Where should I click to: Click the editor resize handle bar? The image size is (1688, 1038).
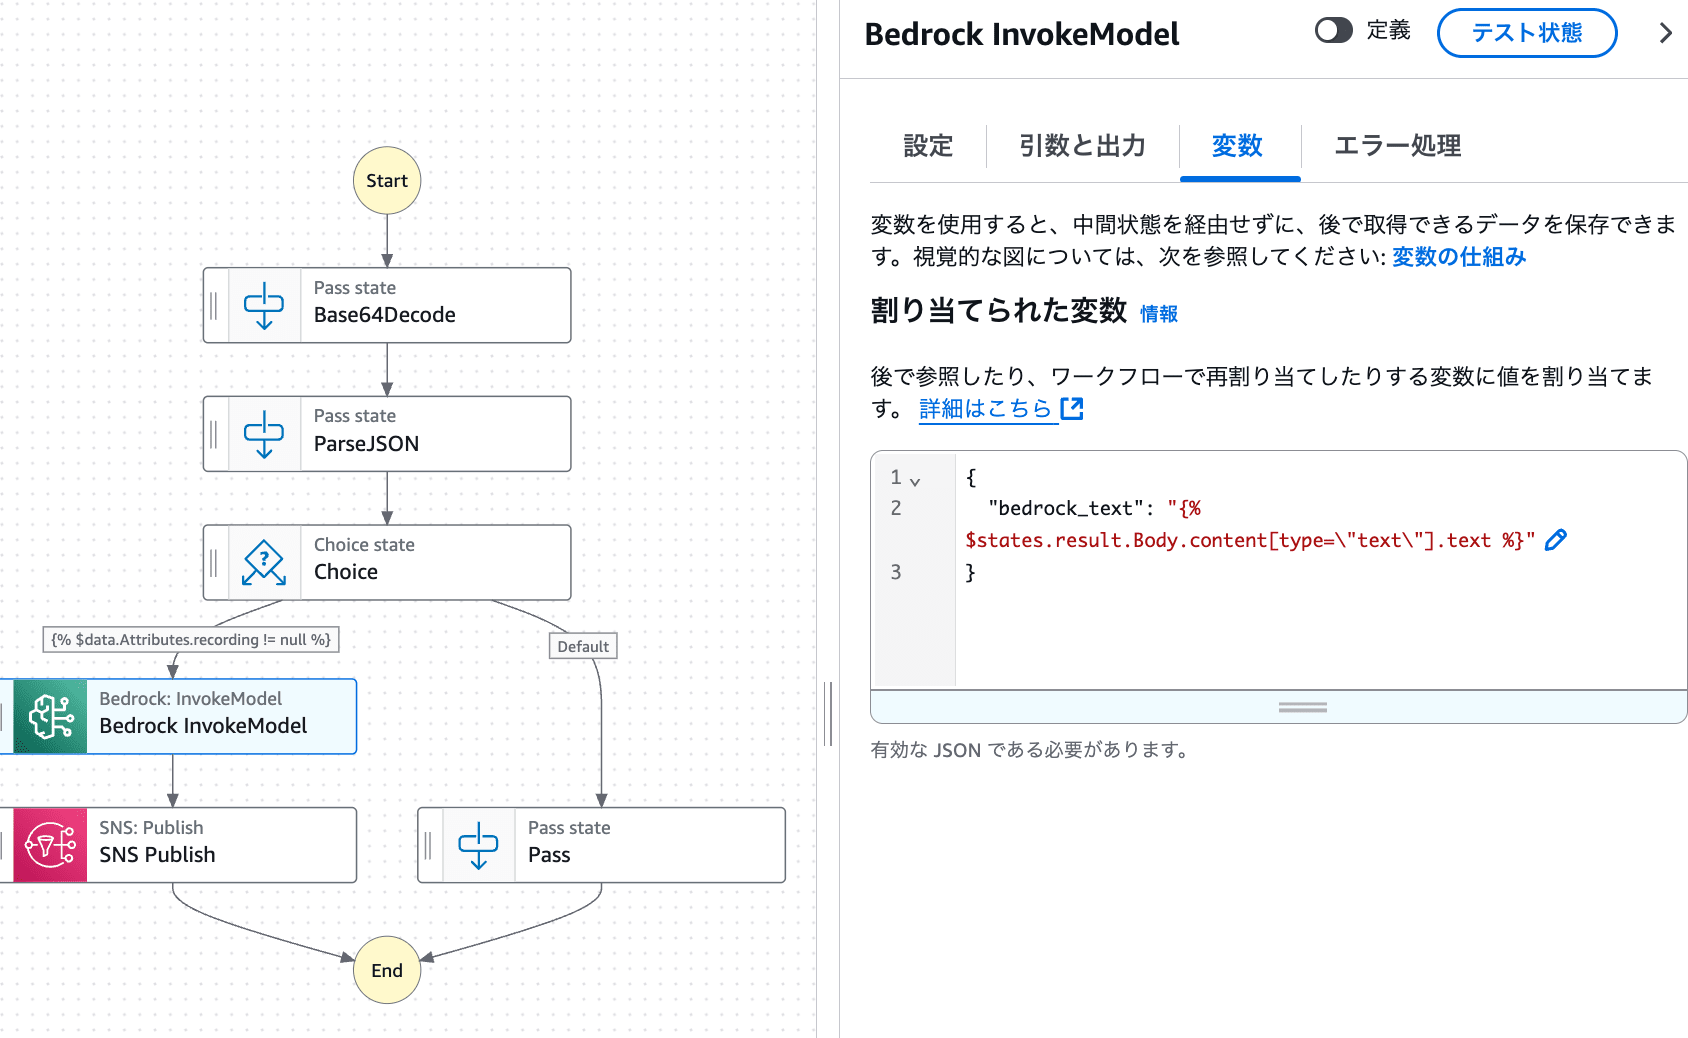[1302, 707]
